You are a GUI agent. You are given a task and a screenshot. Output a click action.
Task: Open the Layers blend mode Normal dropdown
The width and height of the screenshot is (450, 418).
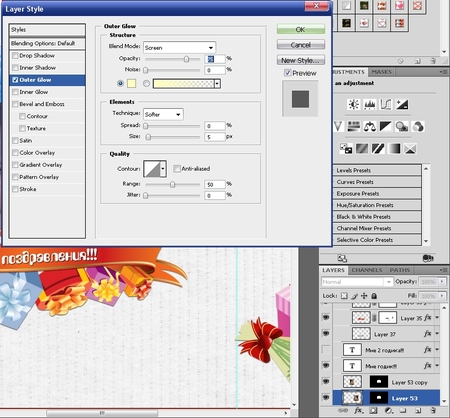click(x=357, y=282)
